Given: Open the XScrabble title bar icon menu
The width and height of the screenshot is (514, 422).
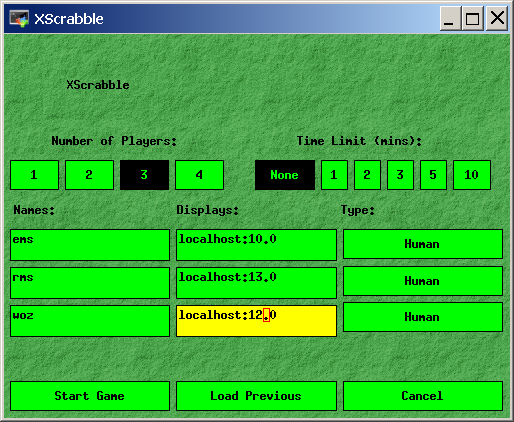Looking at the screenshot, I should coord(19,18).
